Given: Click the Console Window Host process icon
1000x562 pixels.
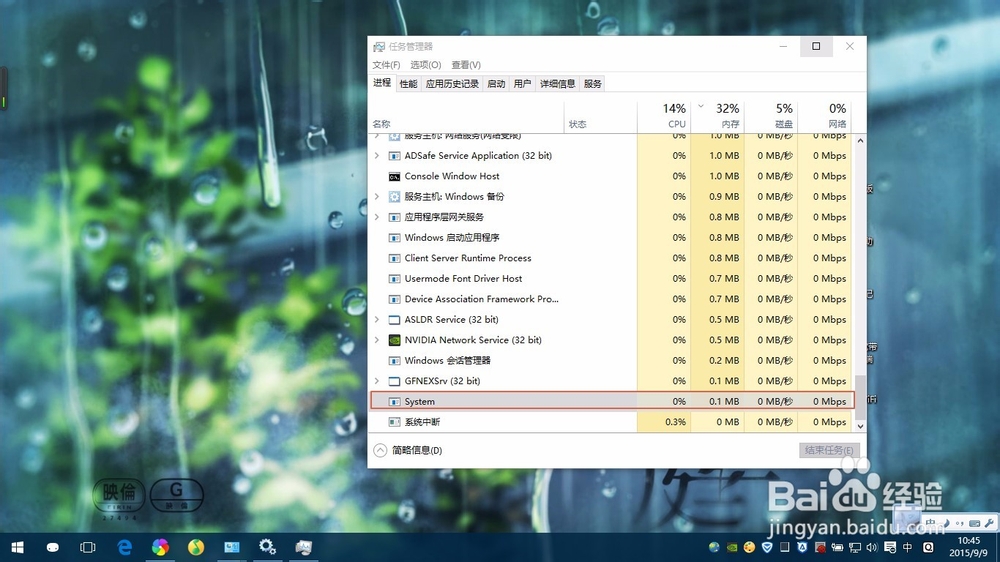Looking at the screenshot, I should coord(394,176).
